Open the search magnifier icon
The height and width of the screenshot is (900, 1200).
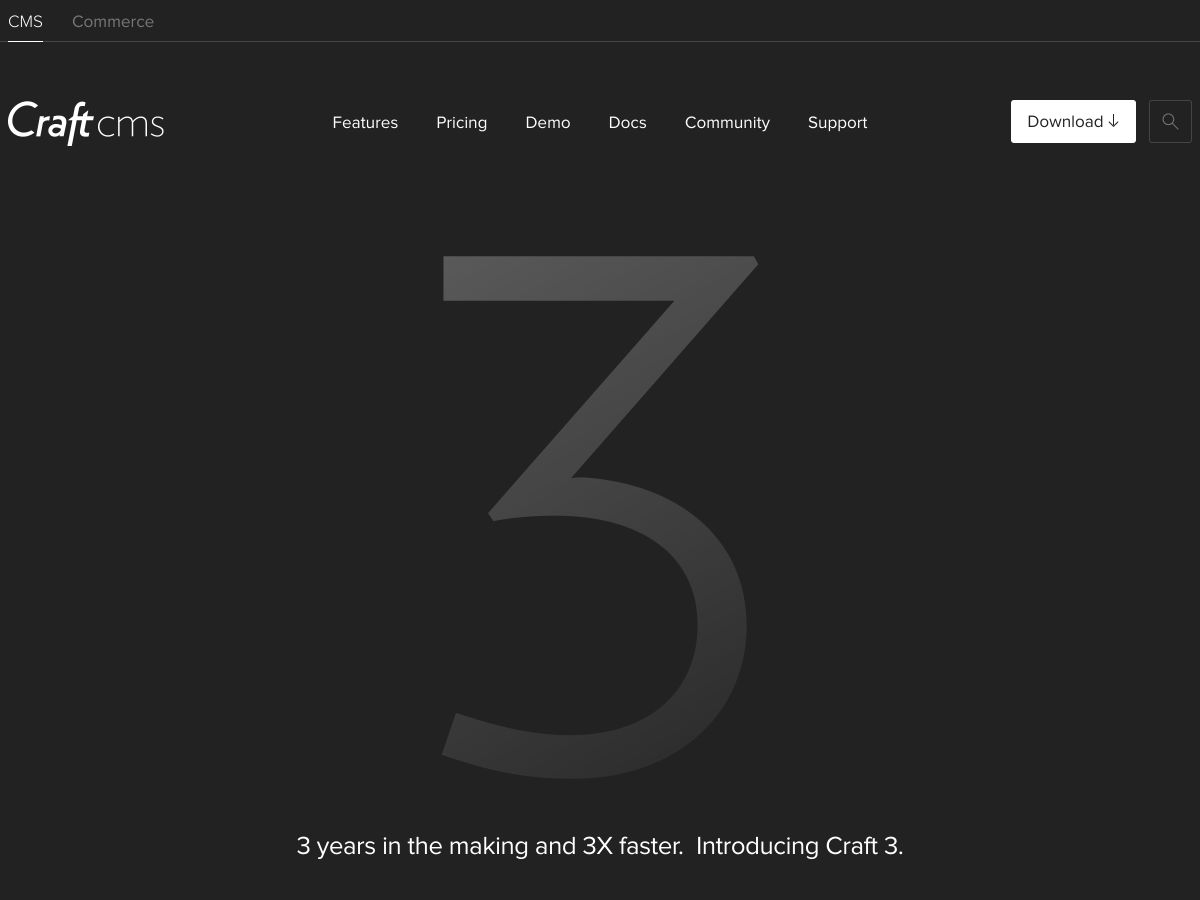tap(1170, 121)
